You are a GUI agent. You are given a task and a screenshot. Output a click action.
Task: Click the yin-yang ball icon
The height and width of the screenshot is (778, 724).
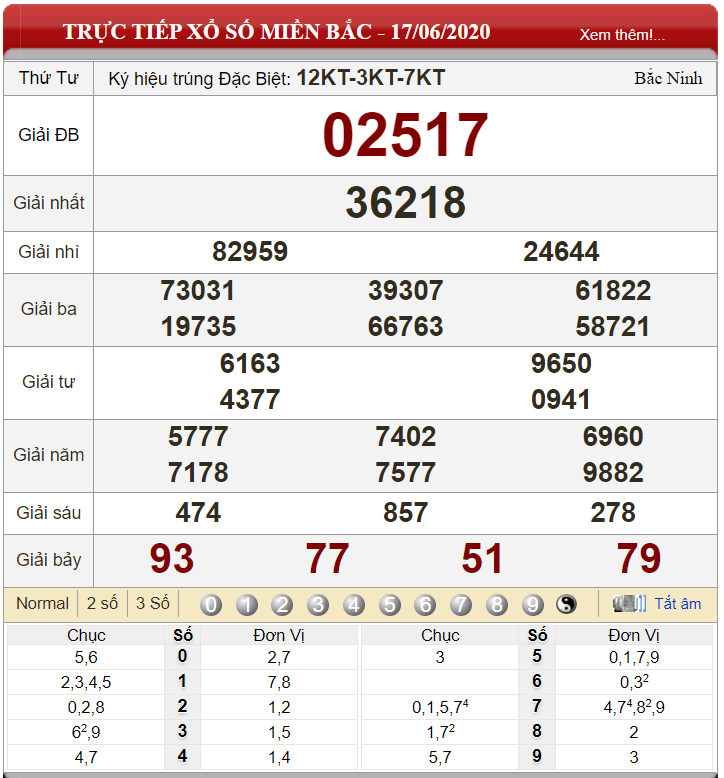[x=566, y=604]
